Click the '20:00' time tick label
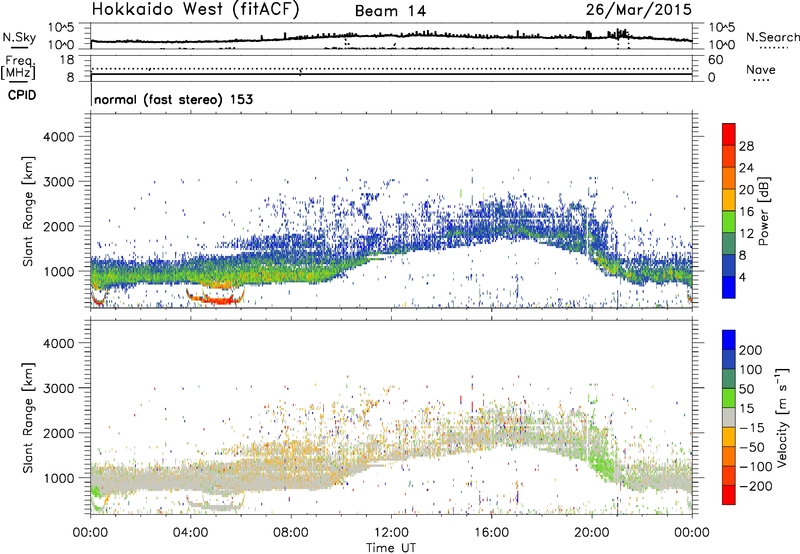The image size is (800, 554). (x=592, y=533)
